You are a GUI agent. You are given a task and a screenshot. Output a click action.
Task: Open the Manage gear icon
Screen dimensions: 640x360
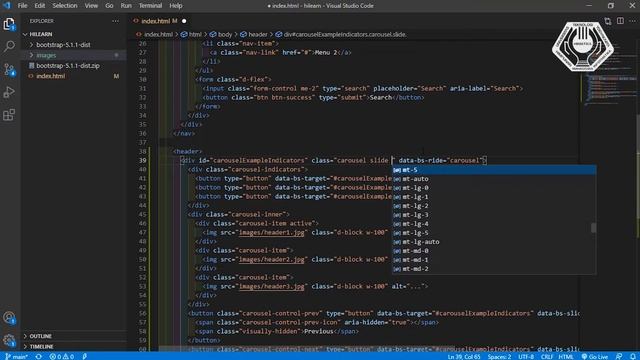tap(9, 340)
